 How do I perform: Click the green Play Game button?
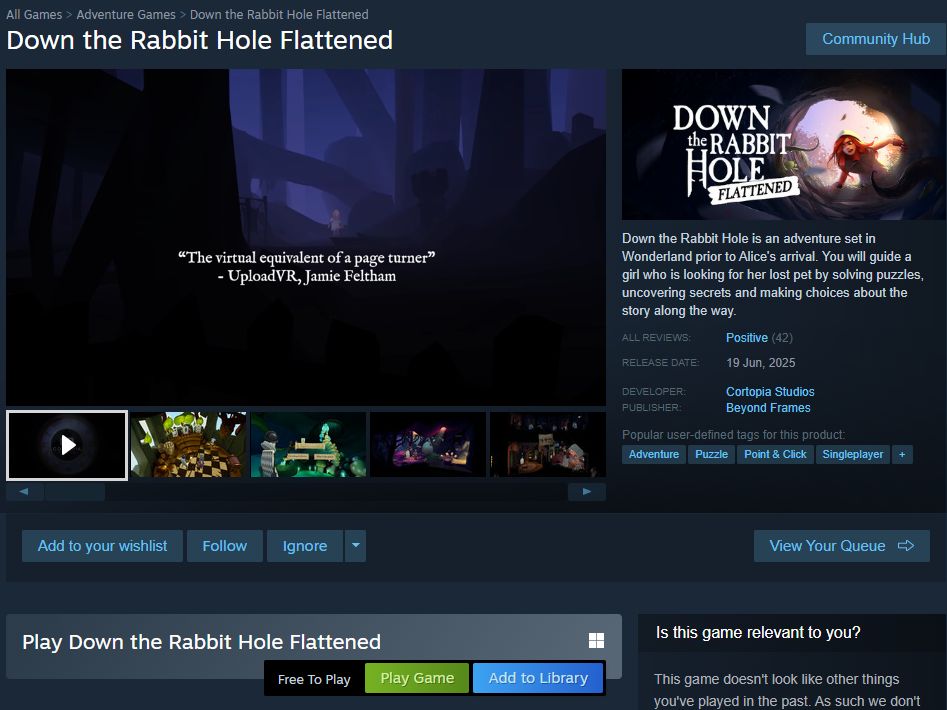click(417, 678)
